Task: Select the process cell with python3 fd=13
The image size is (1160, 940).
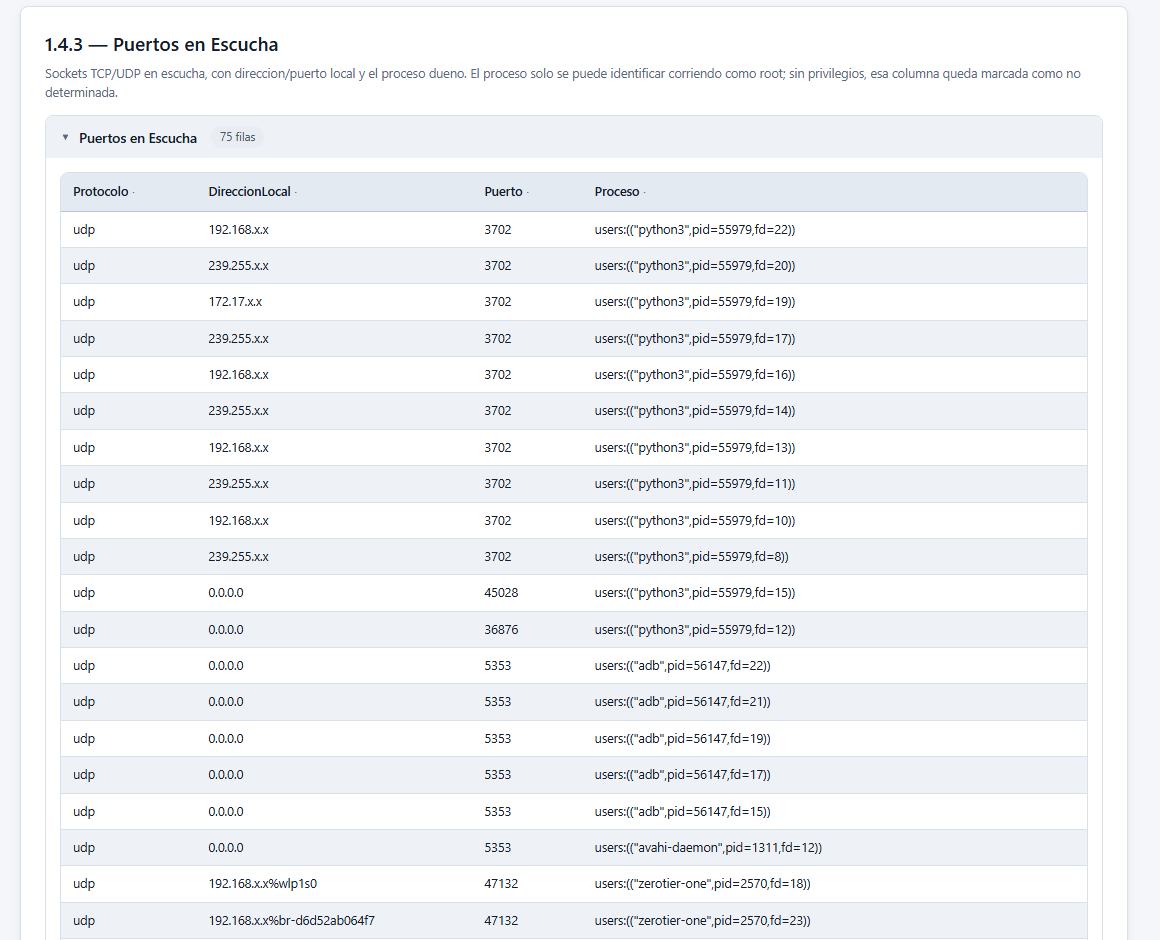Action: tap(695, 447)
